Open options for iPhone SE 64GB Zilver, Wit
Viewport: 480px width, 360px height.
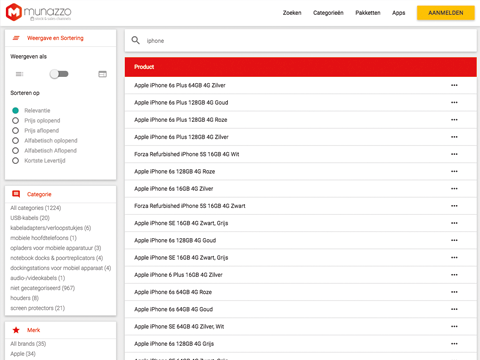point(454,327)
